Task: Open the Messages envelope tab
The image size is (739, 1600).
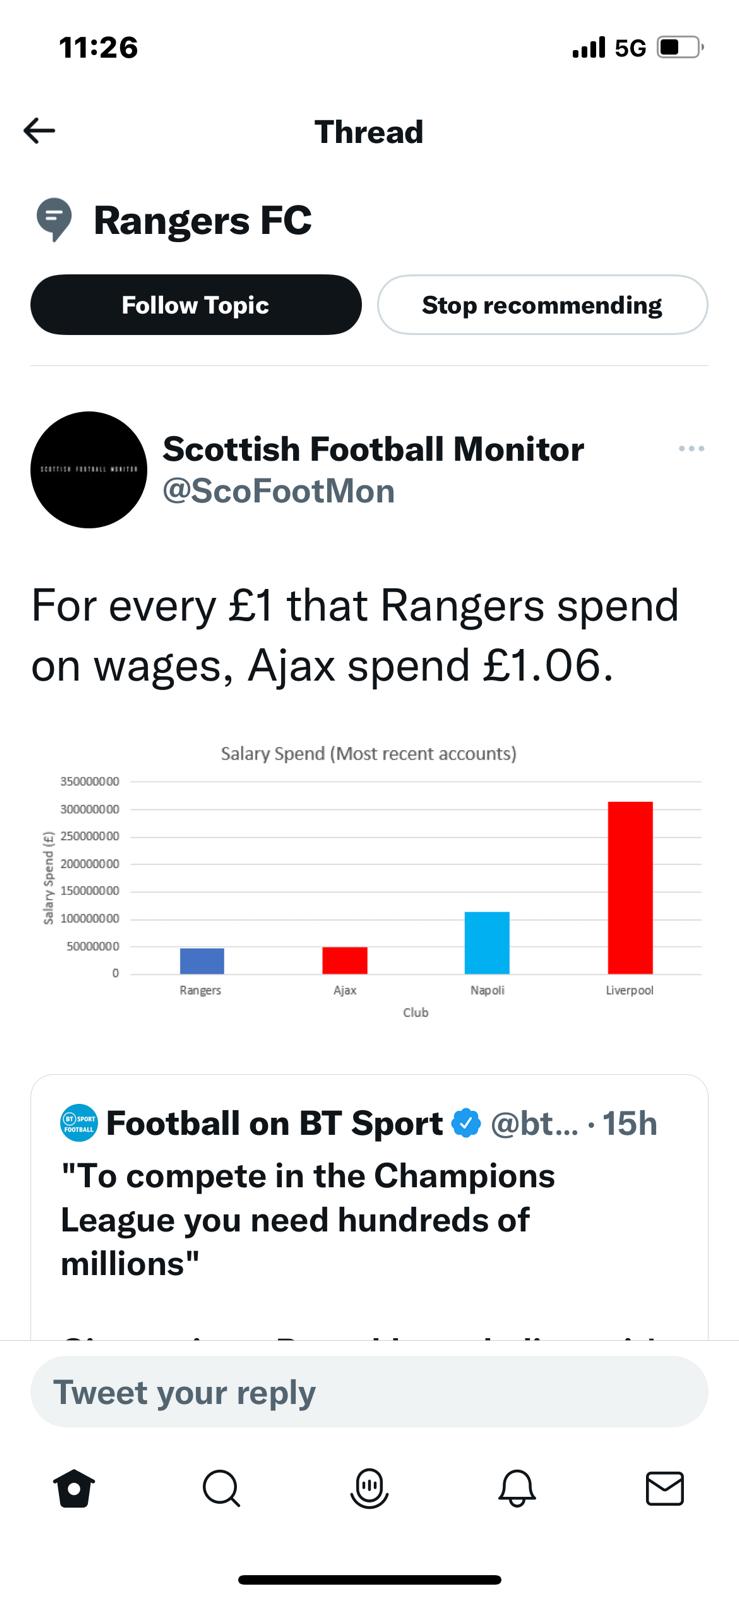Action: [665, 1489]
